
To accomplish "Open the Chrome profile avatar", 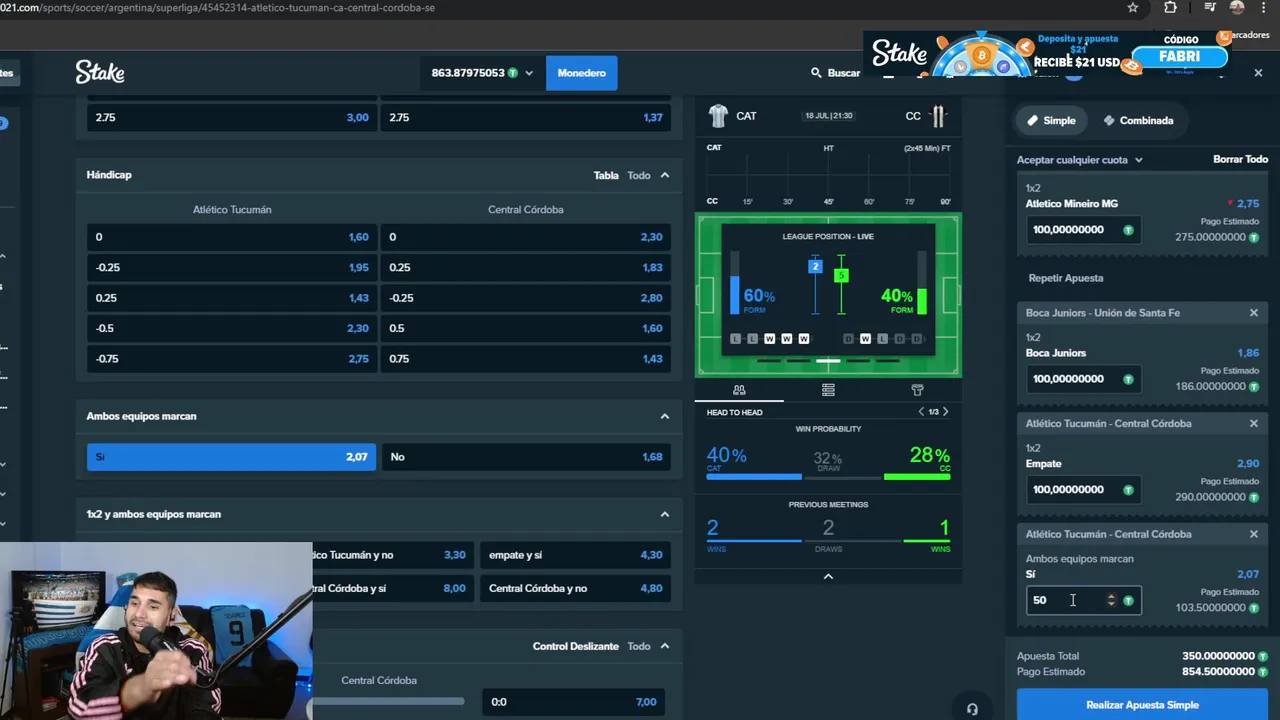I will 1237,7.
